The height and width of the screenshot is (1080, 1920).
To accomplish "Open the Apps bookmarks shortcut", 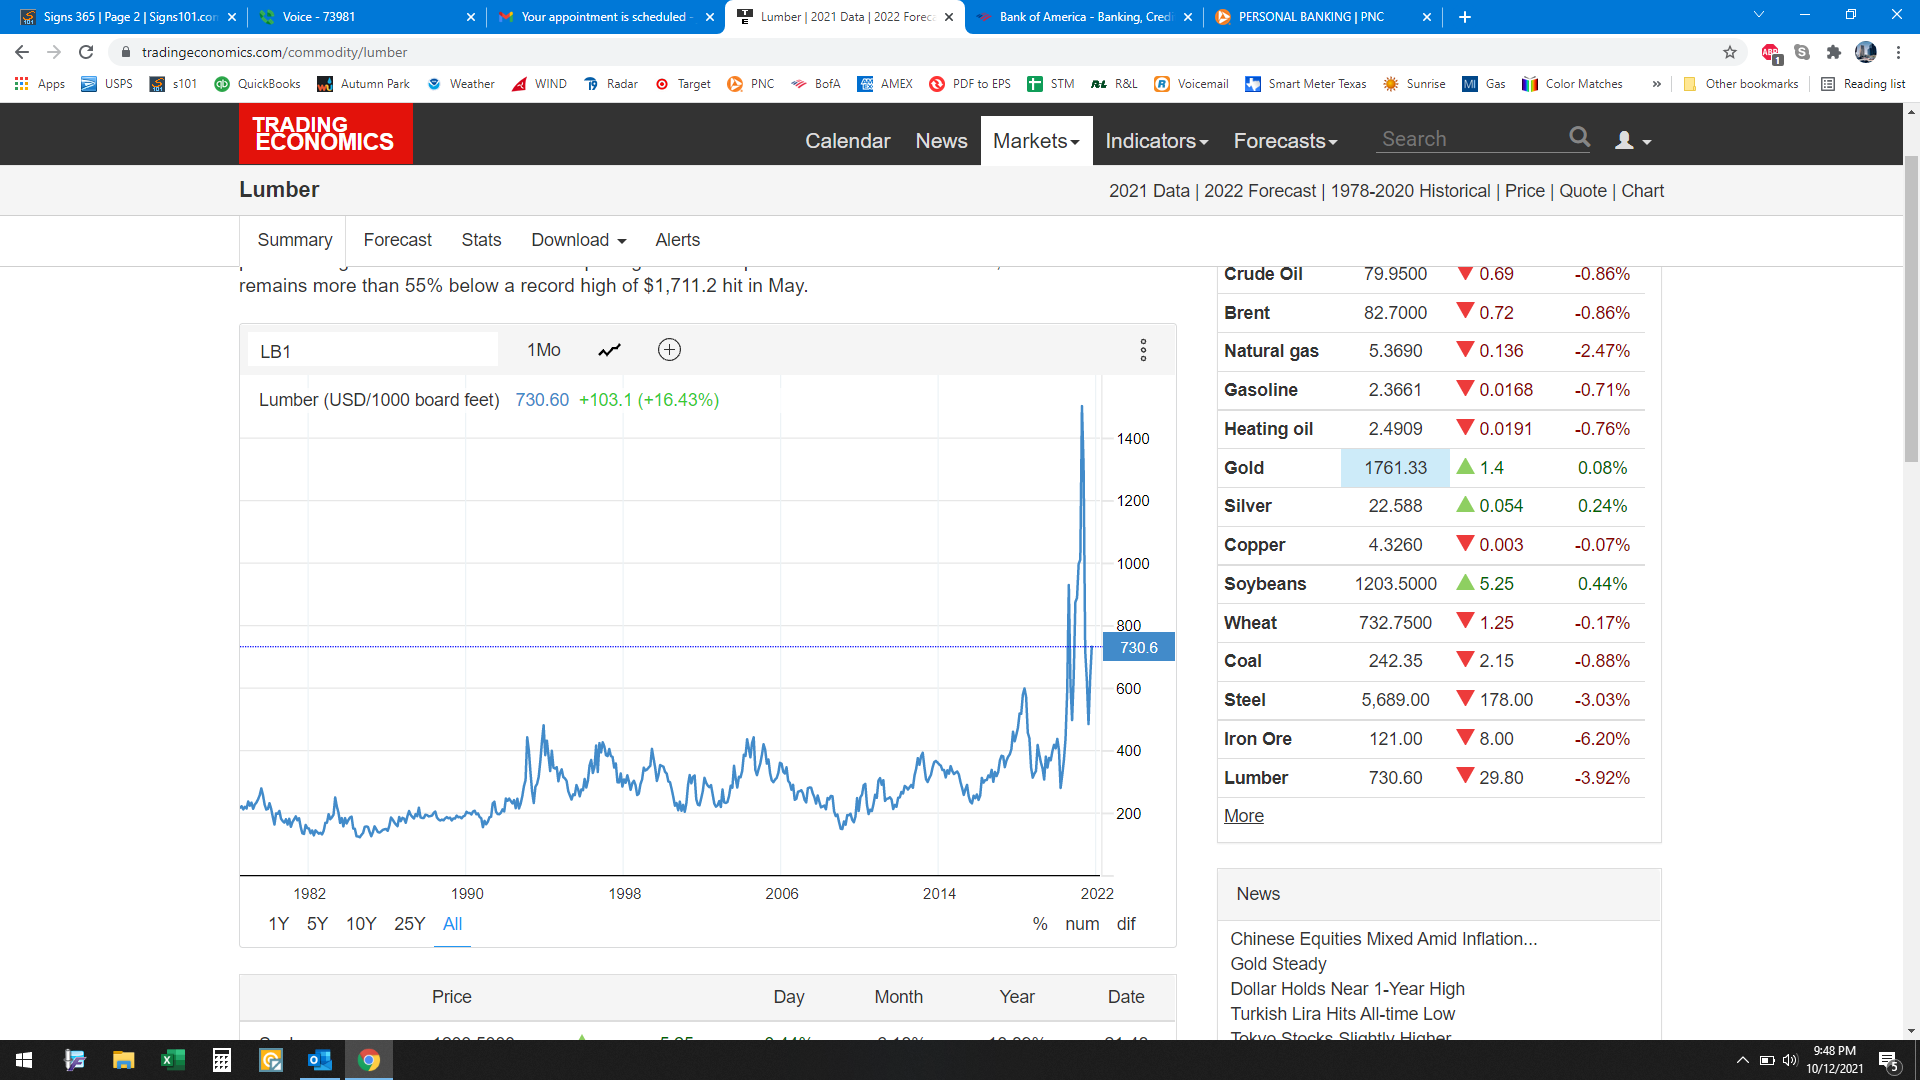I will [x=40, y=84].
